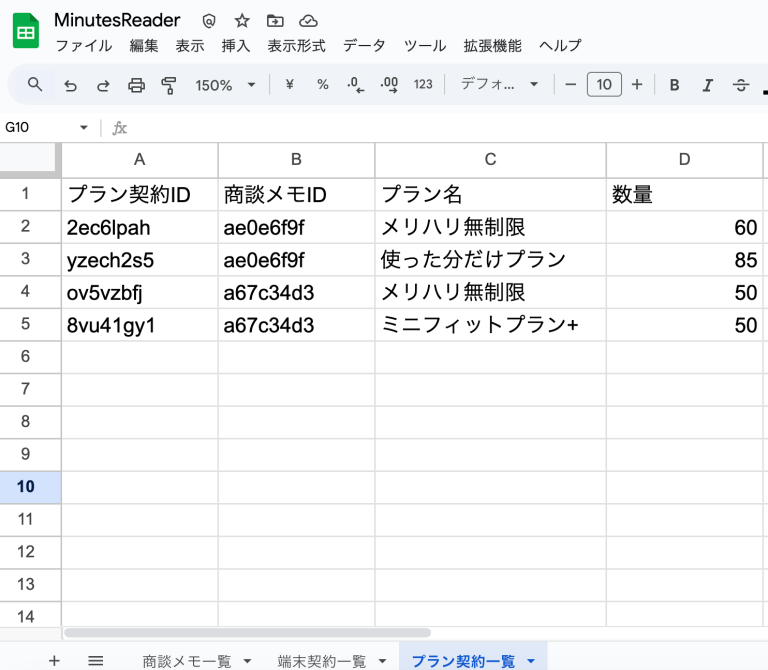Select the プラン契約一覧 sheet tab
The height and width of the screenshot is (670, 768).
463,661
